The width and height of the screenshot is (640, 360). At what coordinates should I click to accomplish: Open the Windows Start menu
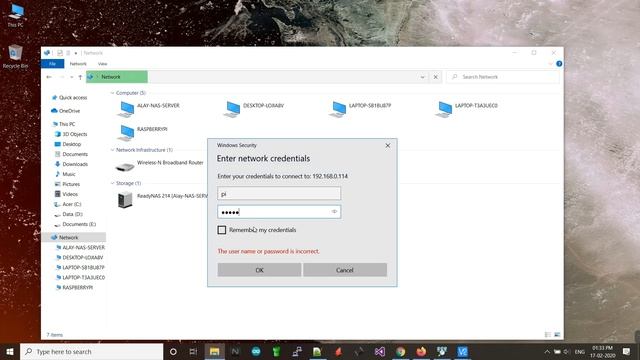(10, 351)
